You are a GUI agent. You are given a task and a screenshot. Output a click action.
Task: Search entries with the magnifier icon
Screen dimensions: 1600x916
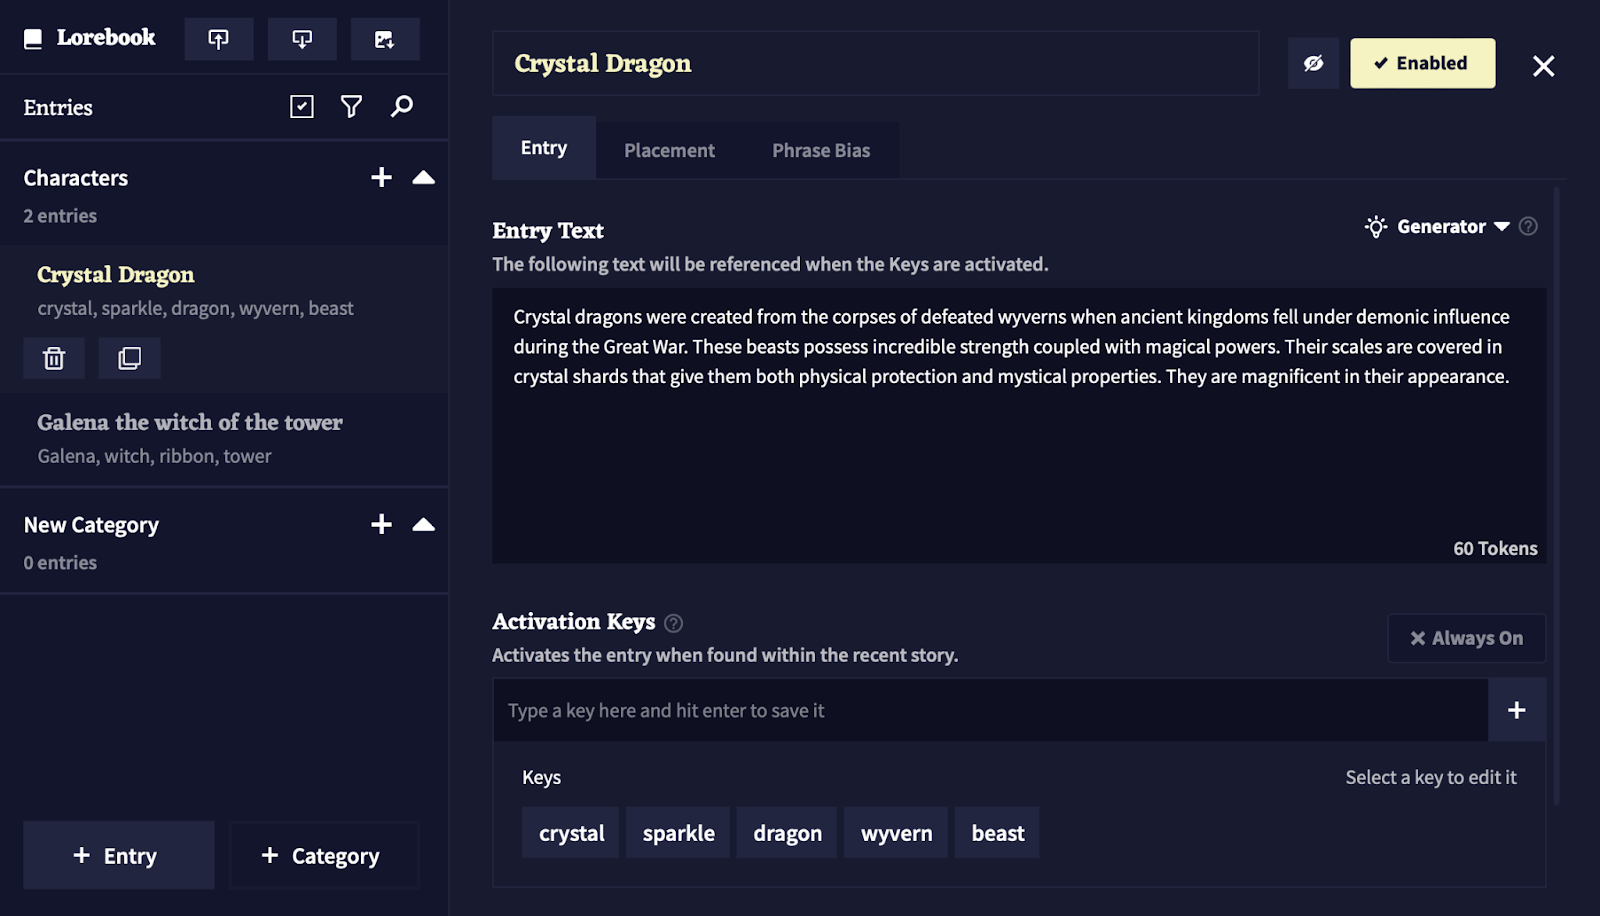(402, 107)
